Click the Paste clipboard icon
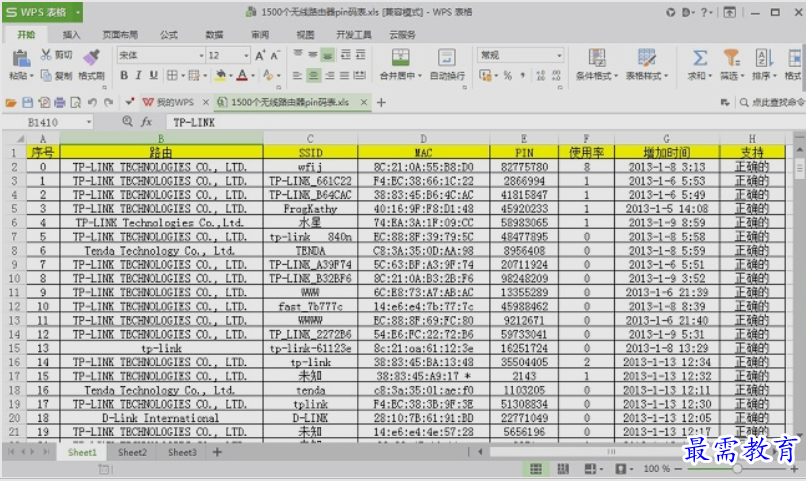Image resolution: width=806 pixels, height=481 pixels. 21,59
